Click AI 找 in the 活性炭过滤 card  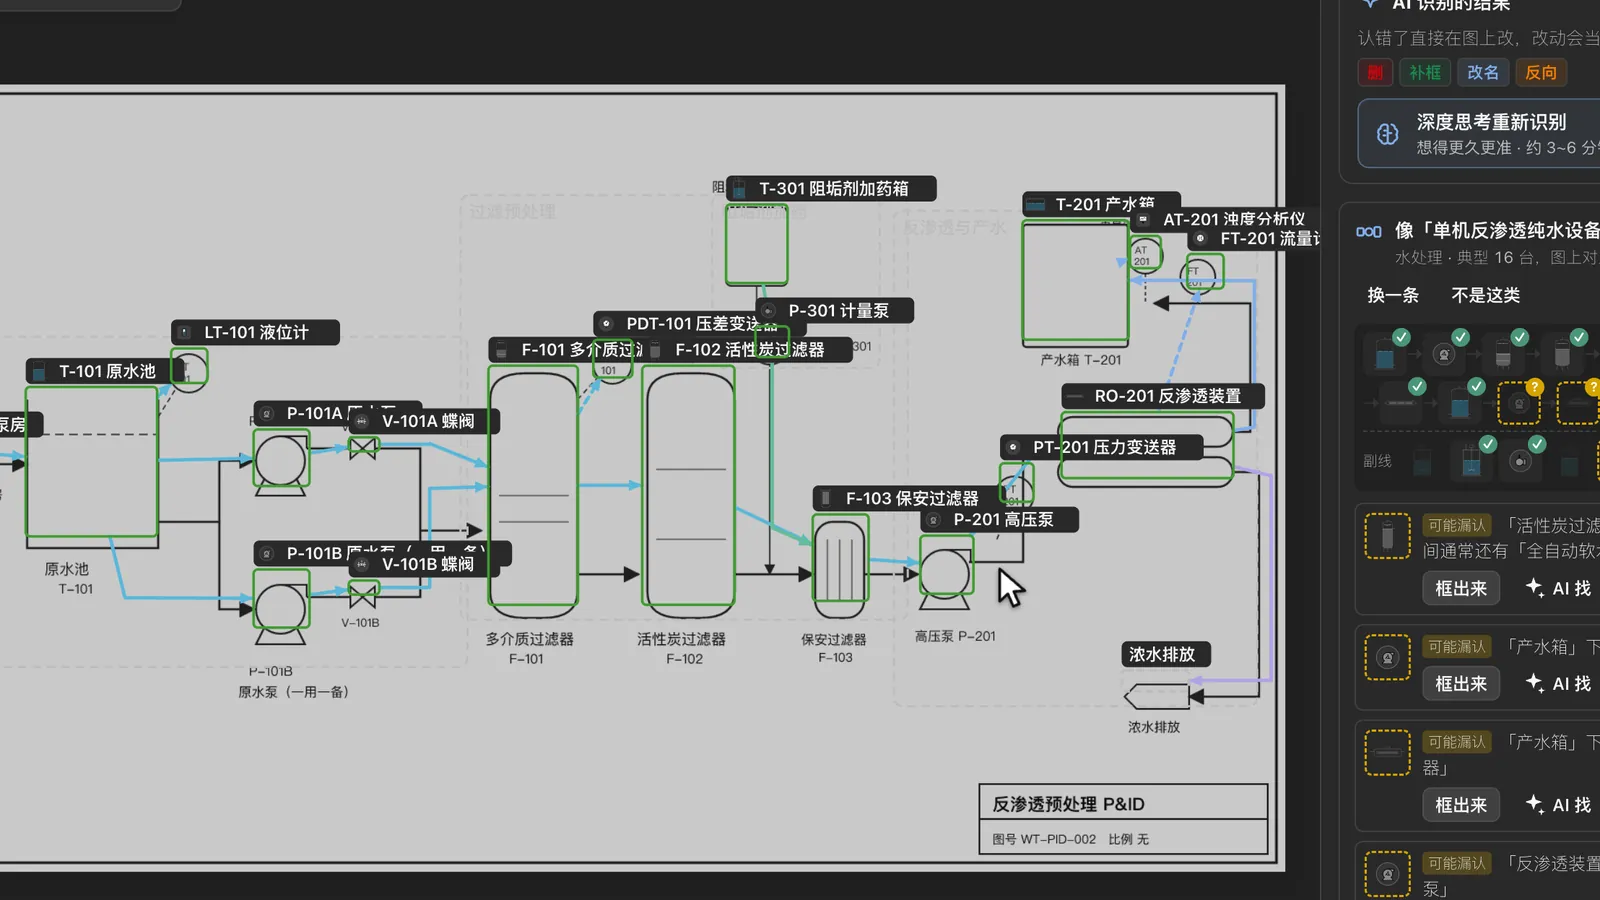(1558, 588)
